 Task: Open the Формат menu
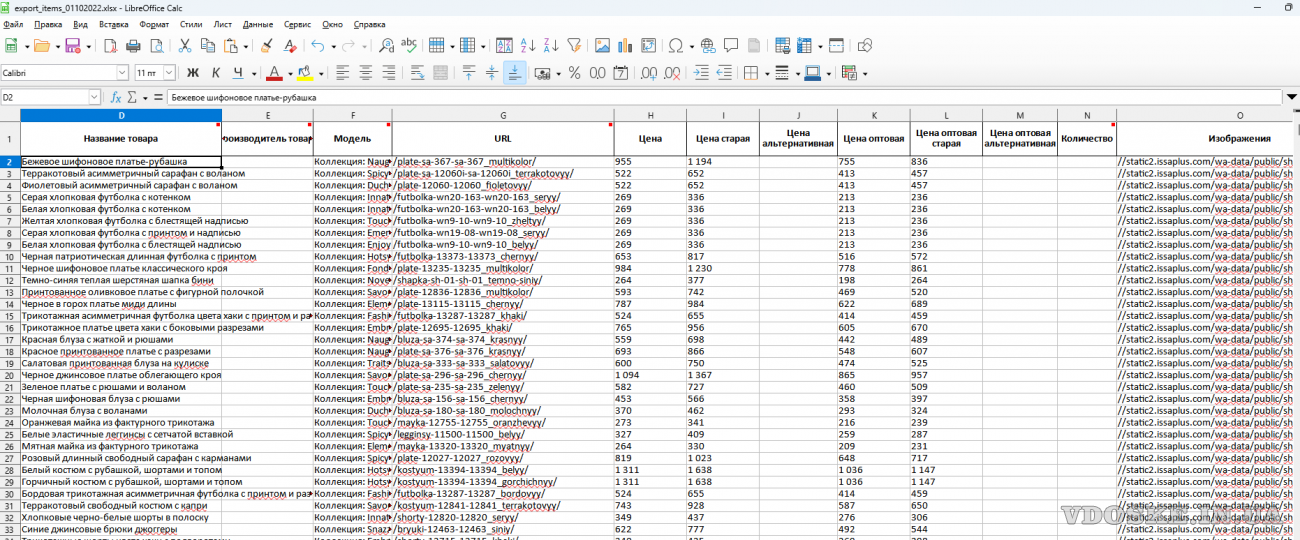(154, 23)
